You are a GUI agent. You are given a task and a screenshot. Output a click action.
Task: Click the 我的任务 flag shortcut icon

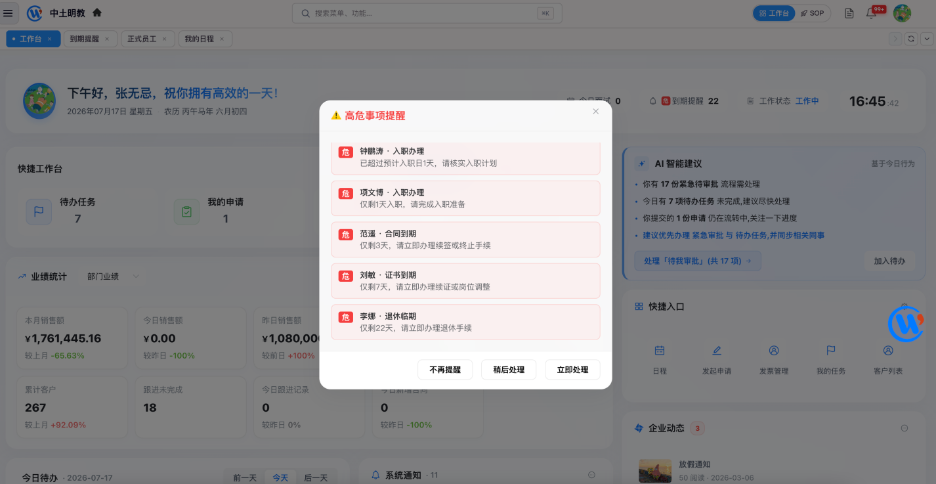(831, 350)
